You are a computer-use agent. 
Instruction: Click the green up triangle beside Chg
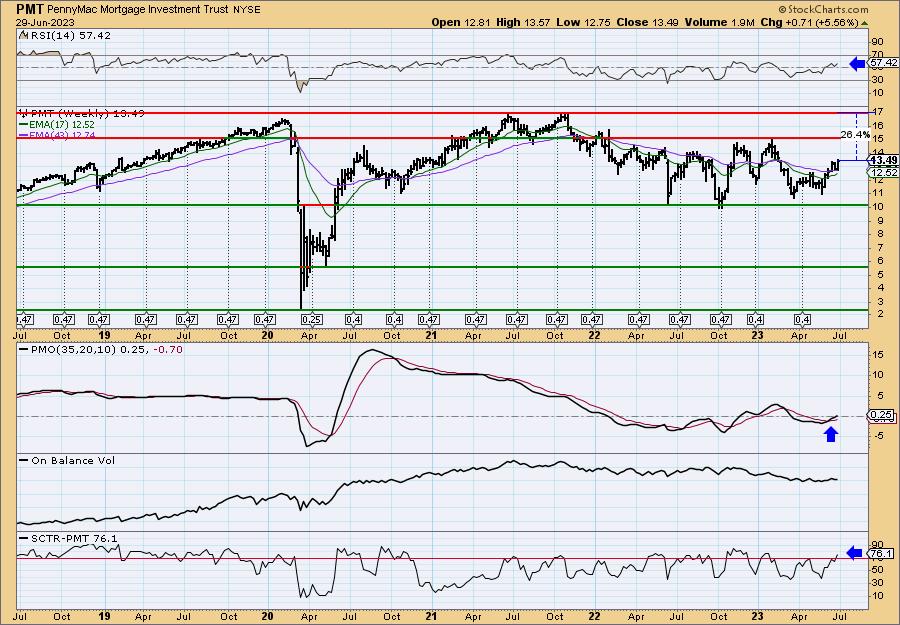(864, 23)
